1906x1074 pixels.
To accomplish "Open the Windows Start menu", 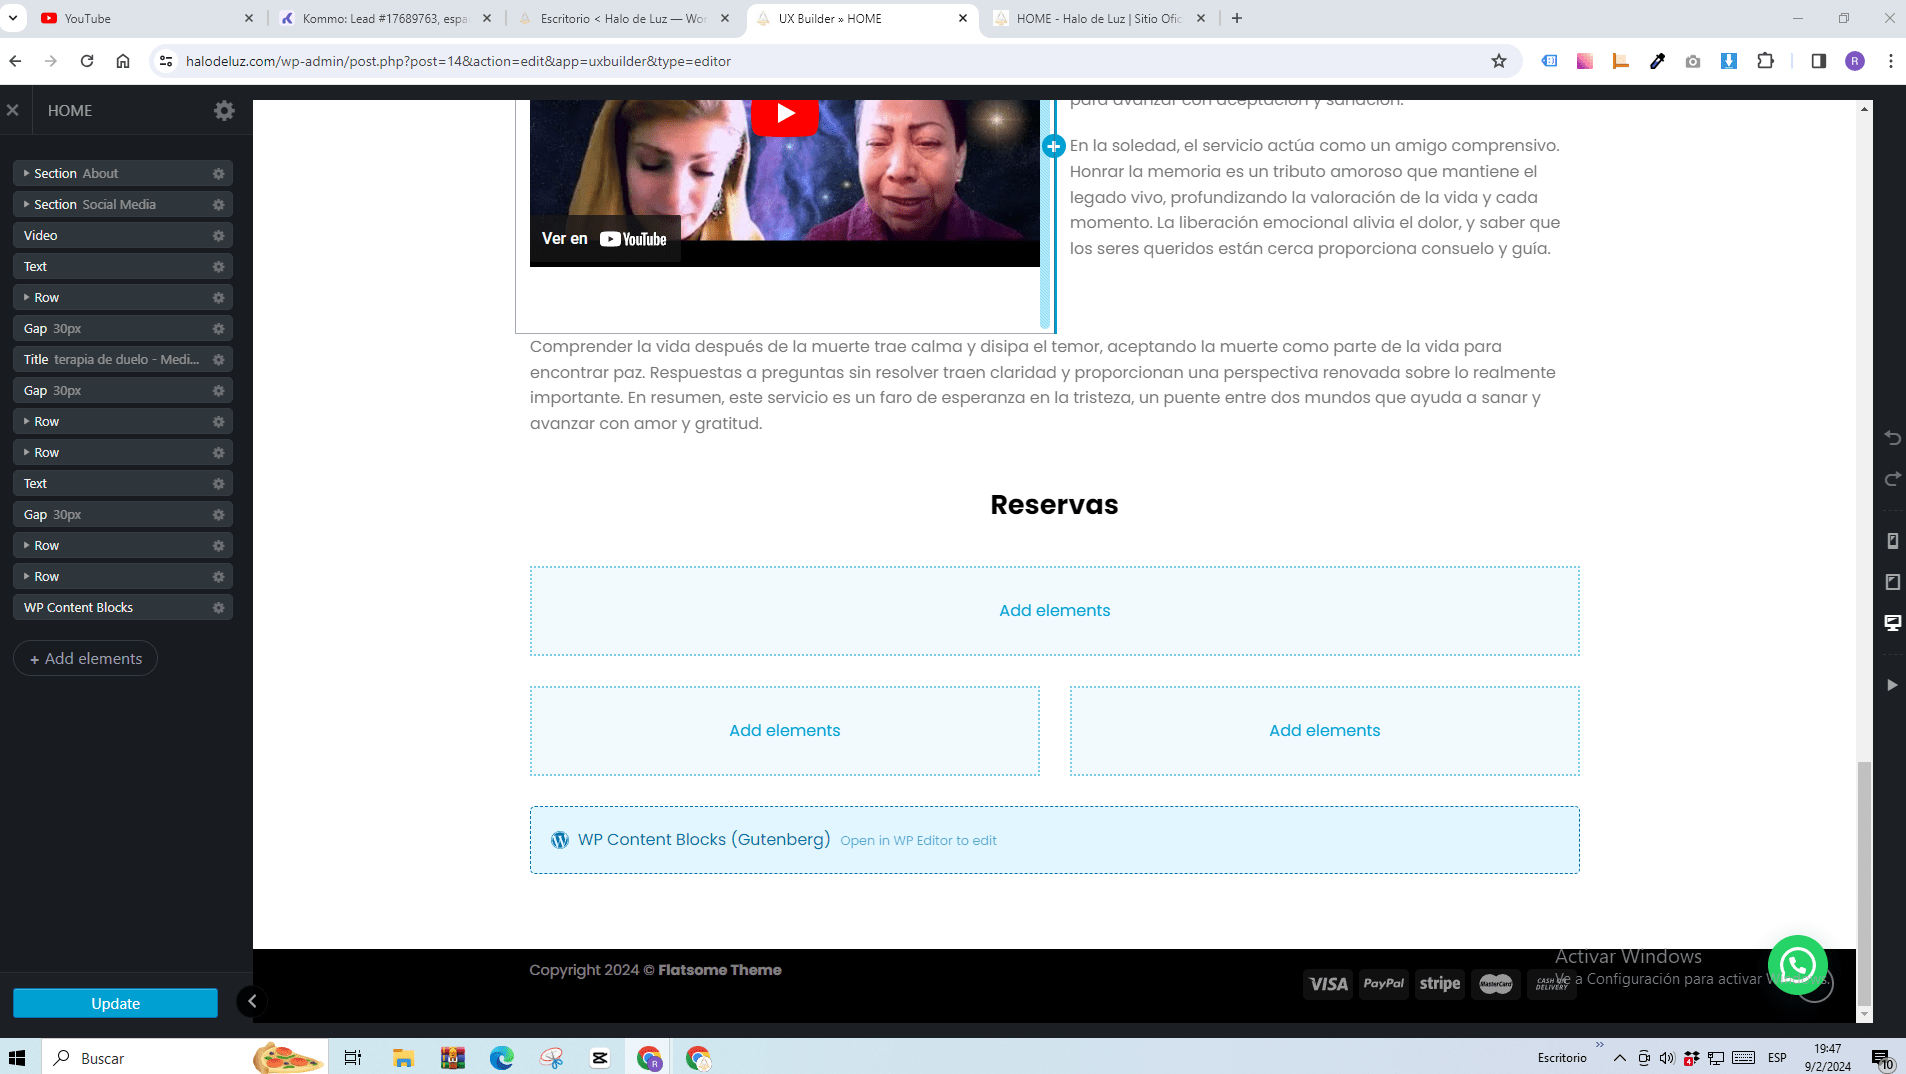I will click(x=17, y=1058).
